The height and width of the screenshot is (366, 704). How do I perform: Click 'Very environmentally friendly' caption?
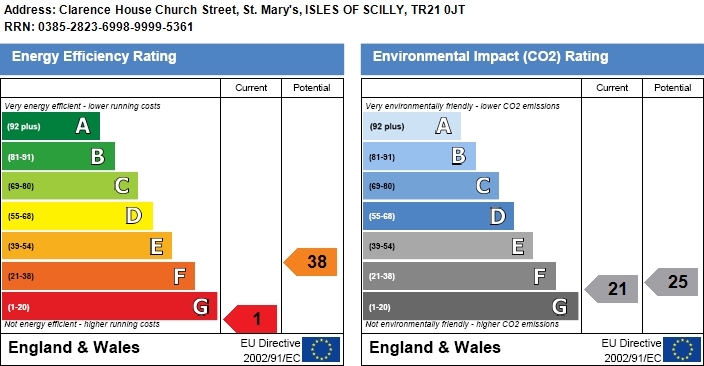pyautogui.click(x=462, y=106)
